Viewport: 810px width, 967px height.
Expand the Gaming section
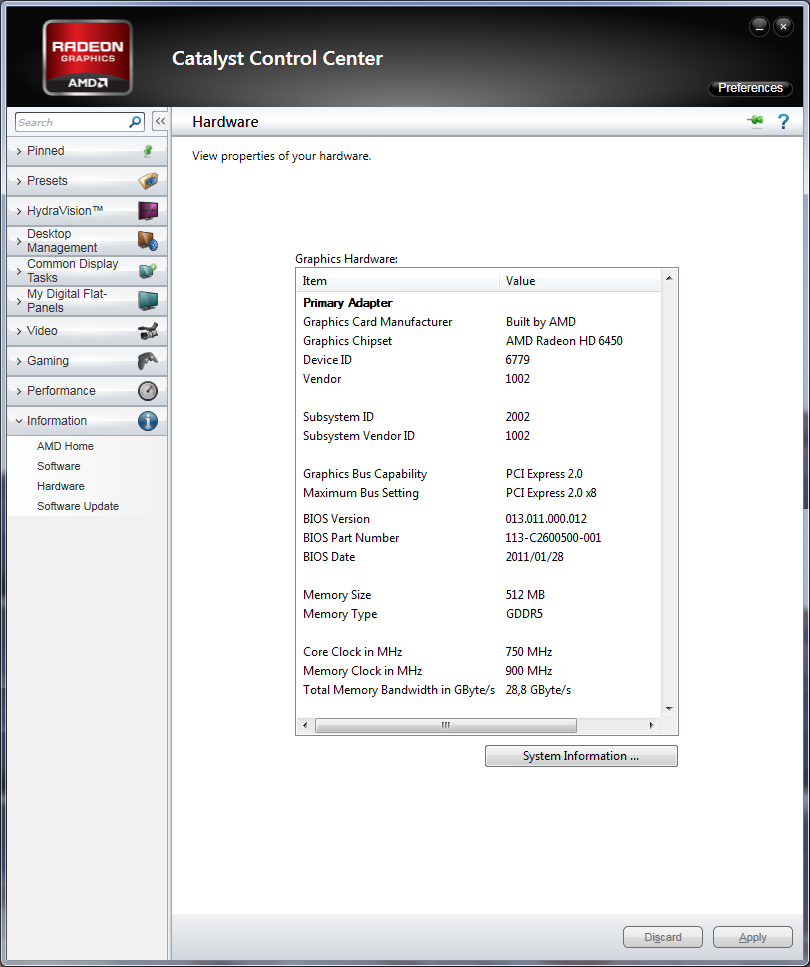click(86, 361)
